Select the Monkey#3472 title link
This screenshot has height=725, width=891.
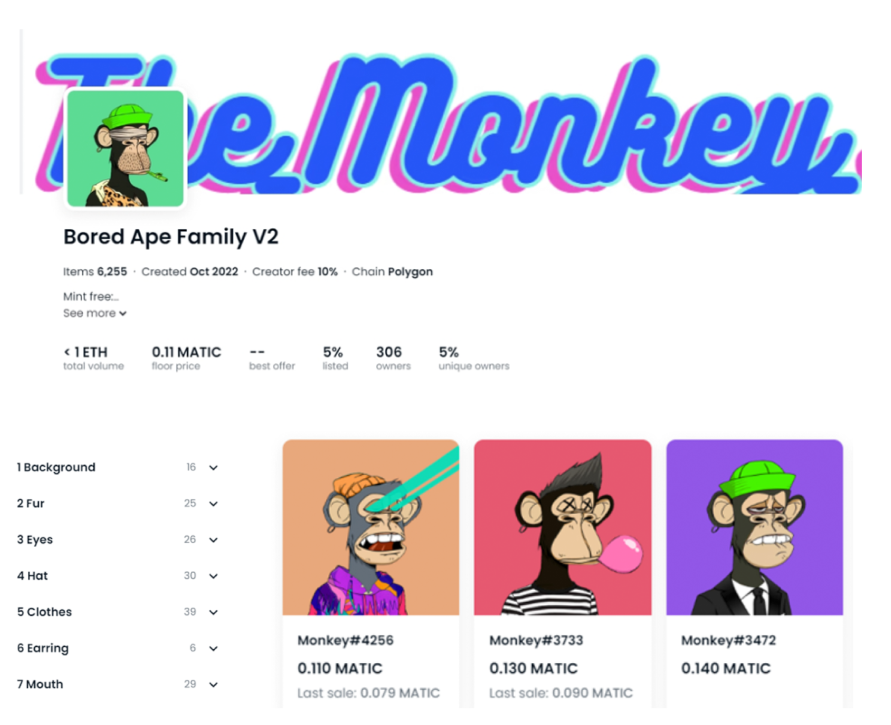point(728,640)
